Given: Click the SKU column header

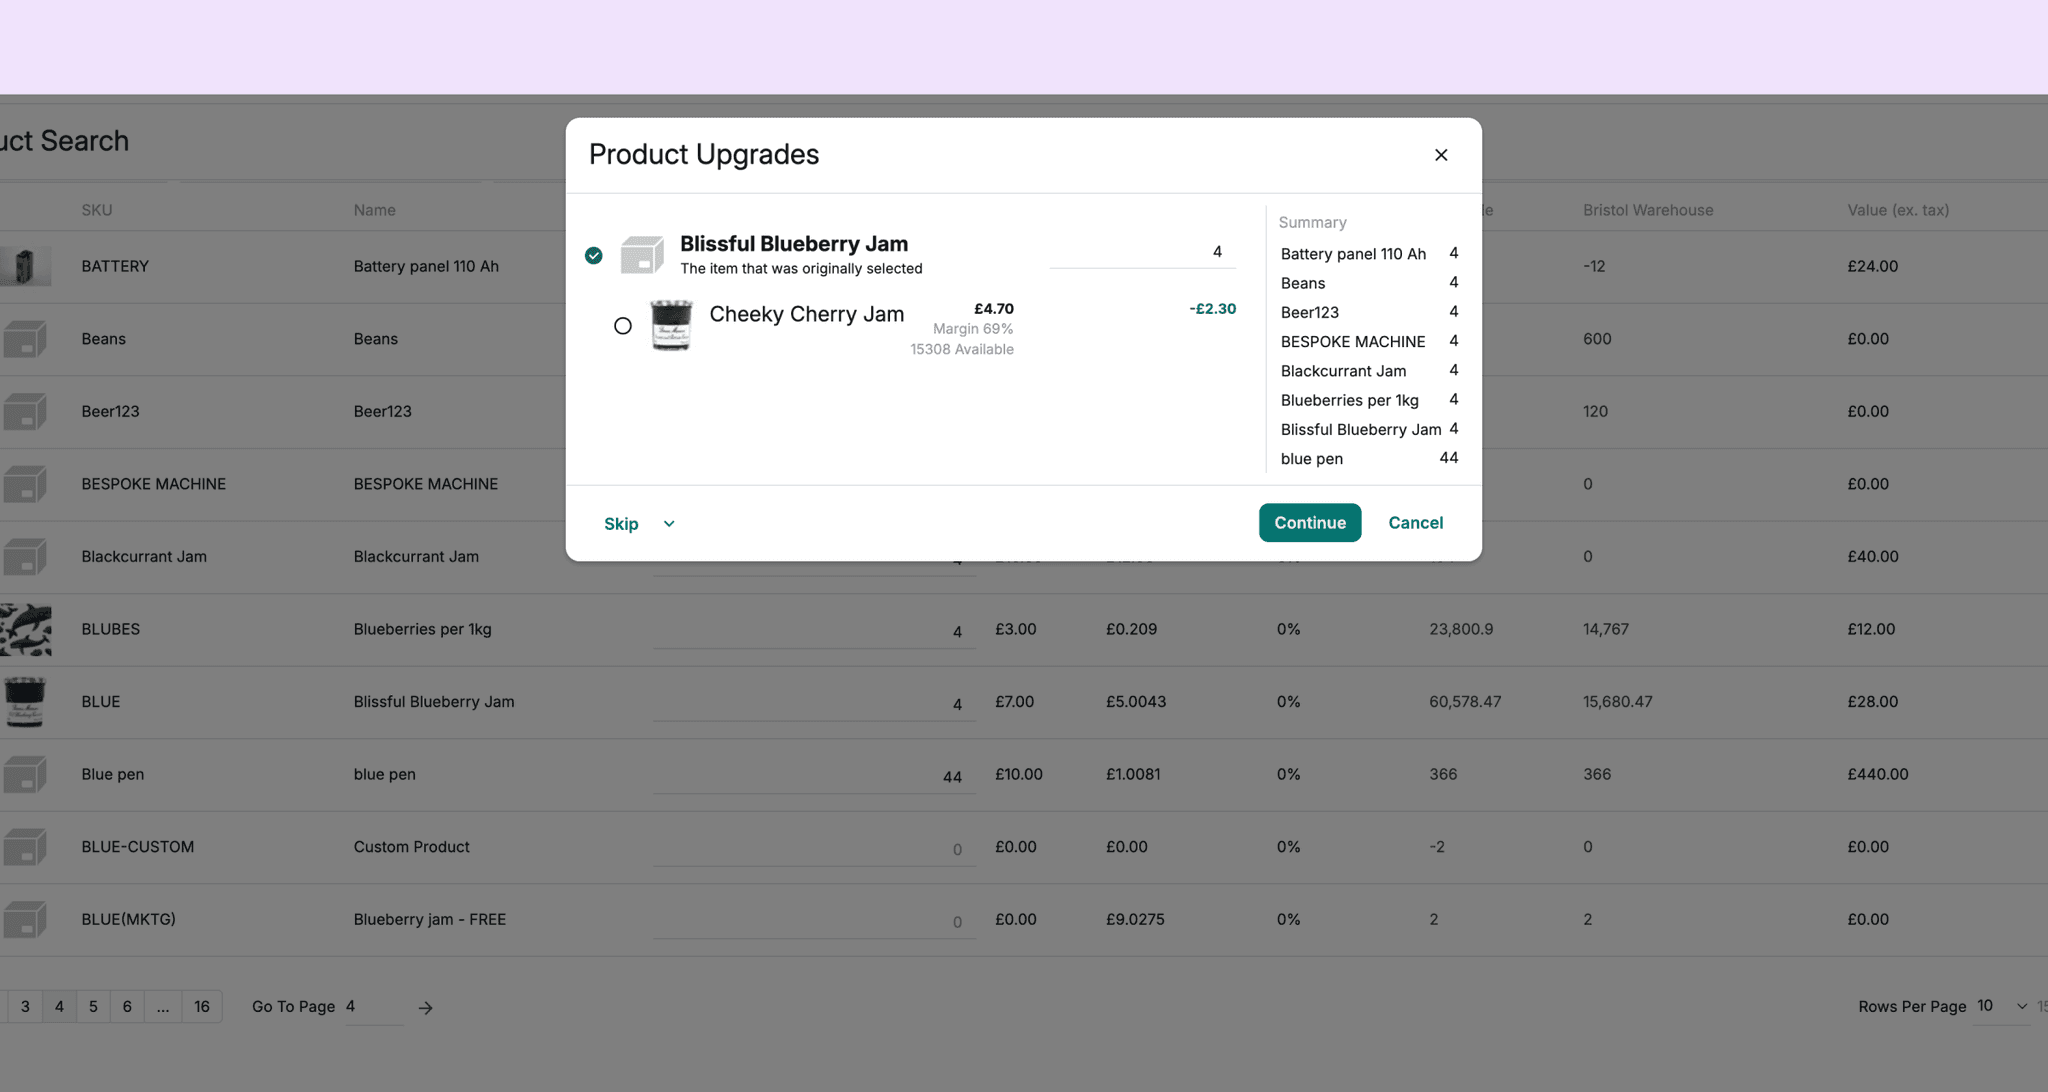Looking at the screenshot, I should pyautogui.click(x=97, y=210).
